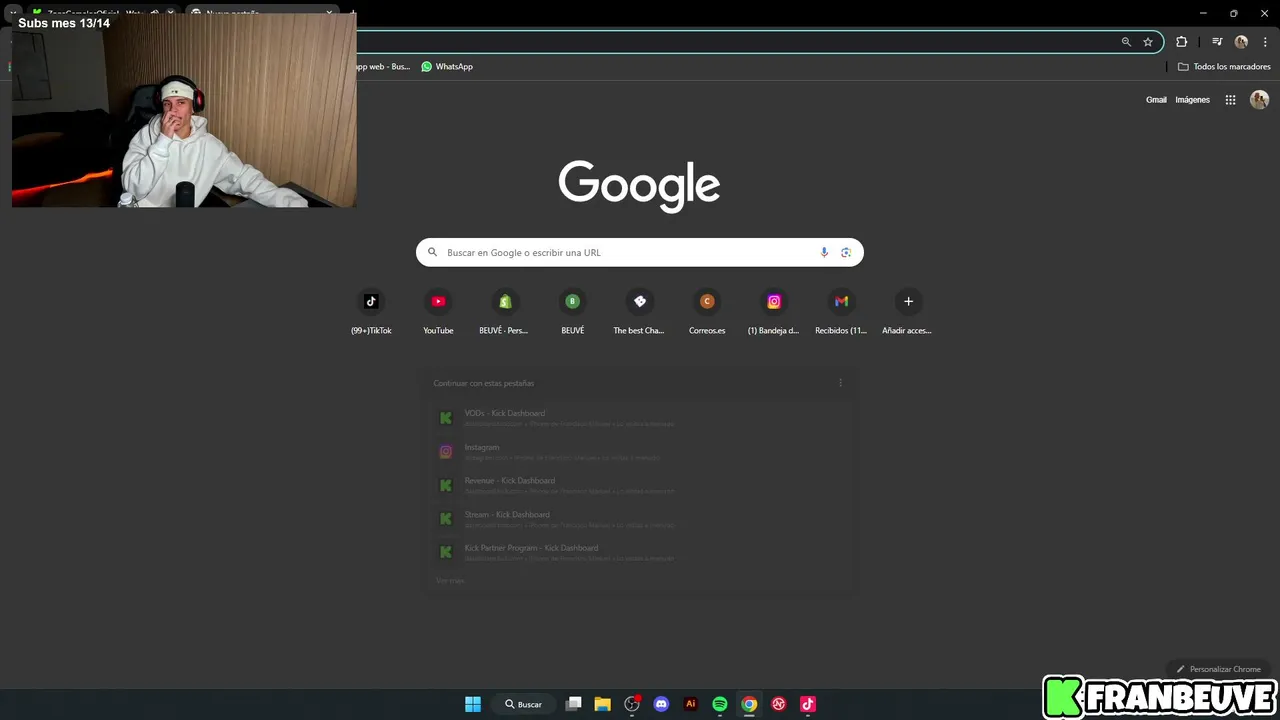Screen dimensions: 1280x720
Task: Resume the Instagram tab suggestion
Action: 640,452
